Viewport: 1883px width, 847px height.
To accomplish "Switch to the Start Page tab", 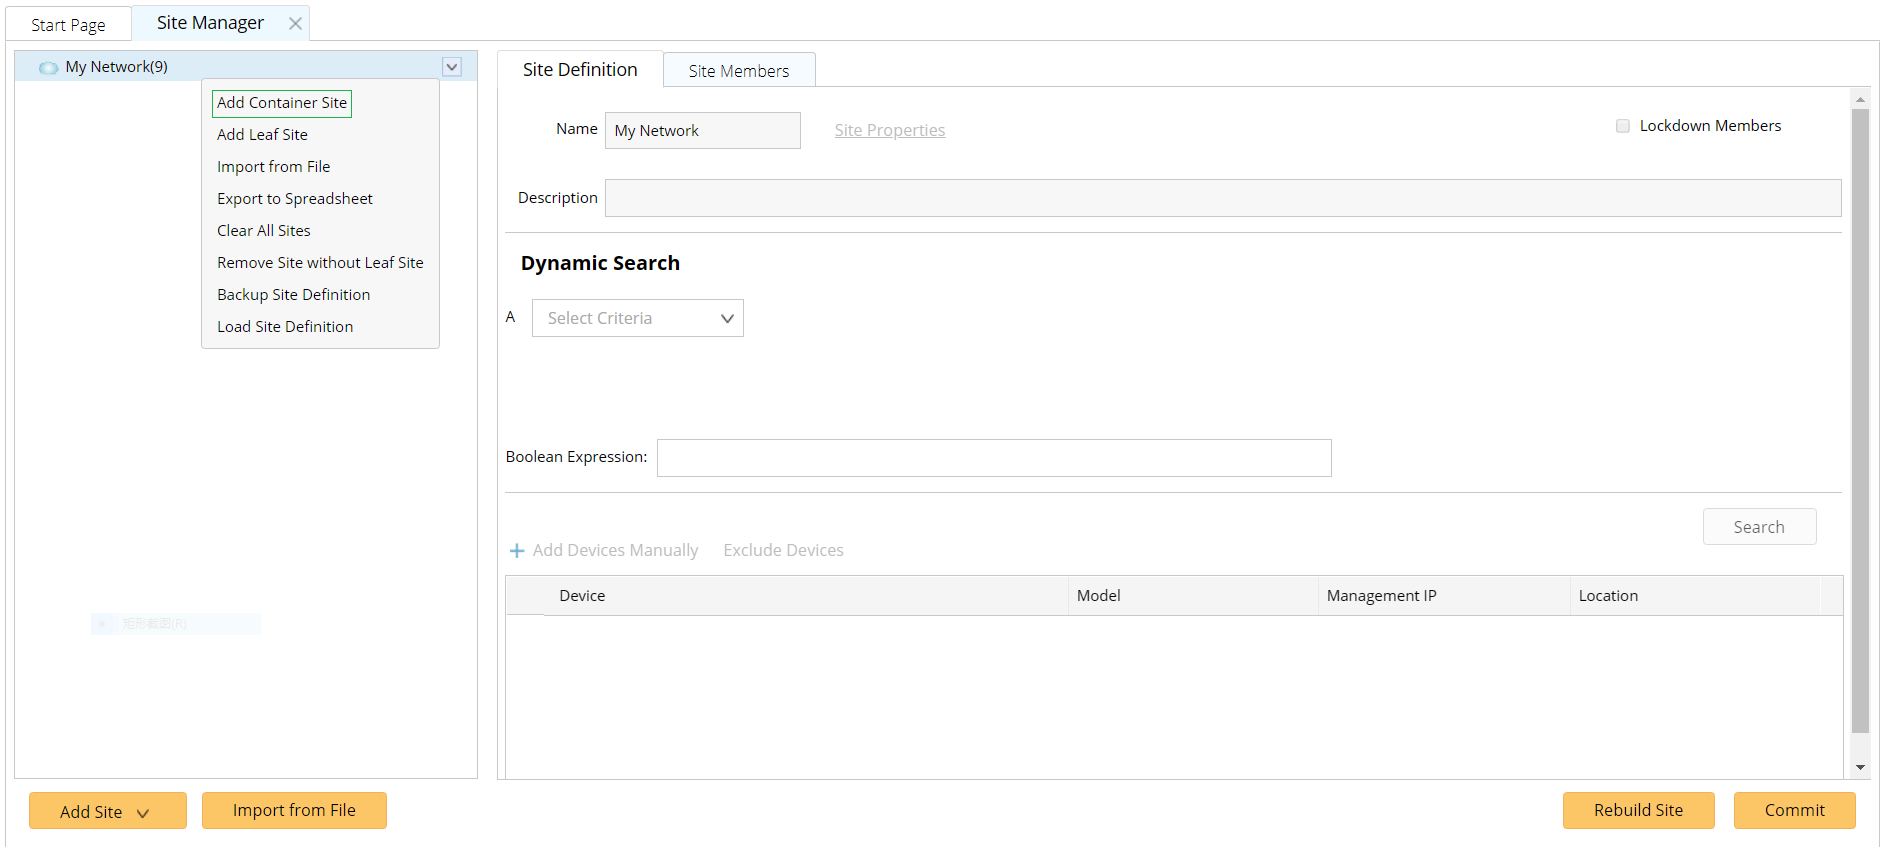I will [x=68, y=25].
